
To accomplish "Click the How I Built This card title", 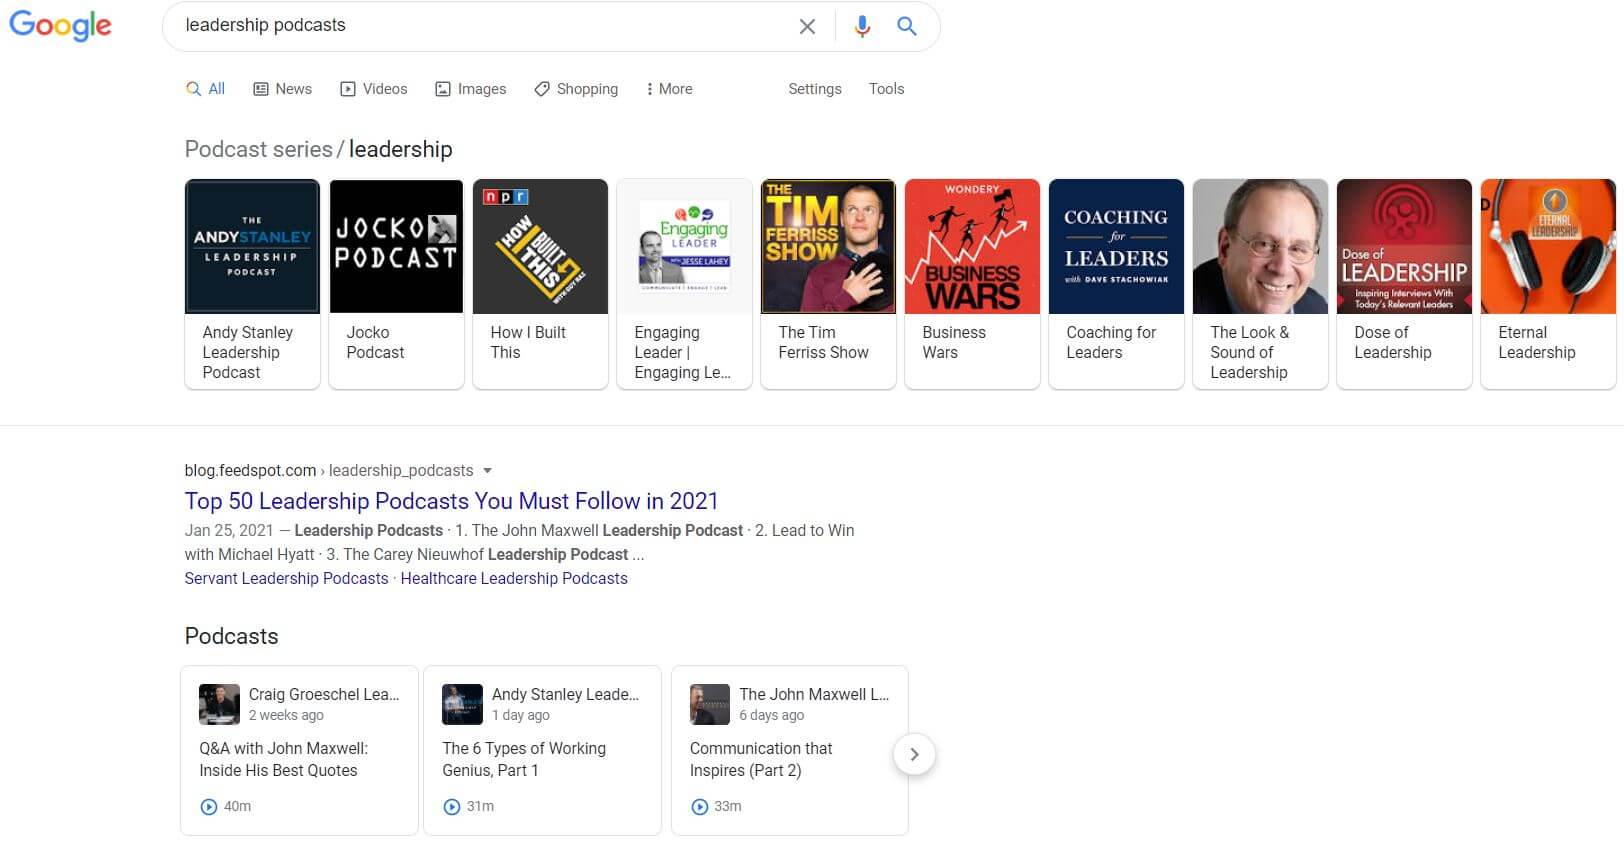I will [528, 342].
